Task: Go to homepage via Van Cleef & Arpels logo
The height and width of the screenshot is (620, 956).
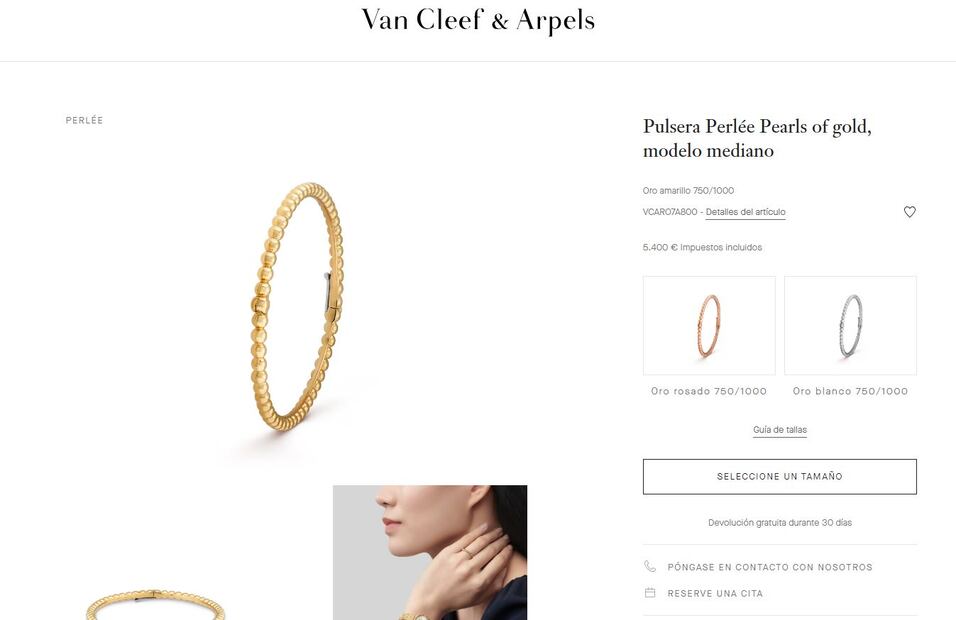Action: [x=478, y=20]
